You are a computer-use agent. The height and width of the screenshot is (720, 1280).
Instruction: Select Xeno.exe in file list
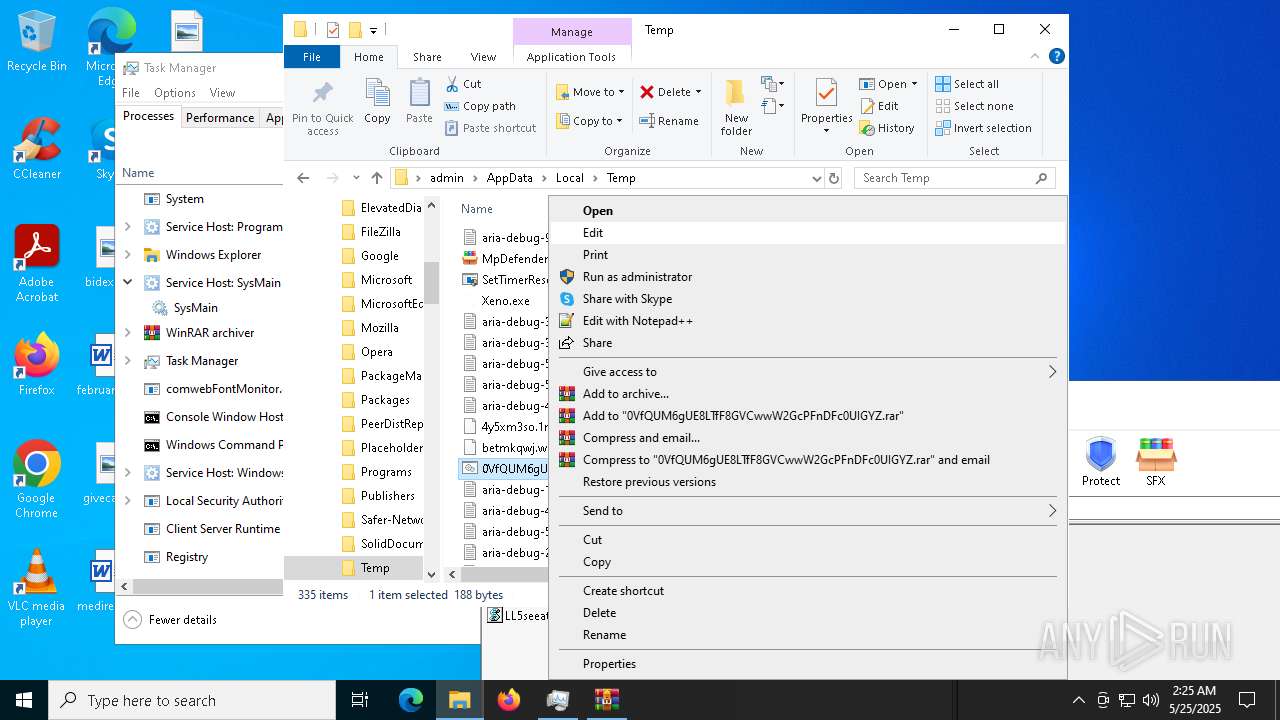tap(506, 301)
